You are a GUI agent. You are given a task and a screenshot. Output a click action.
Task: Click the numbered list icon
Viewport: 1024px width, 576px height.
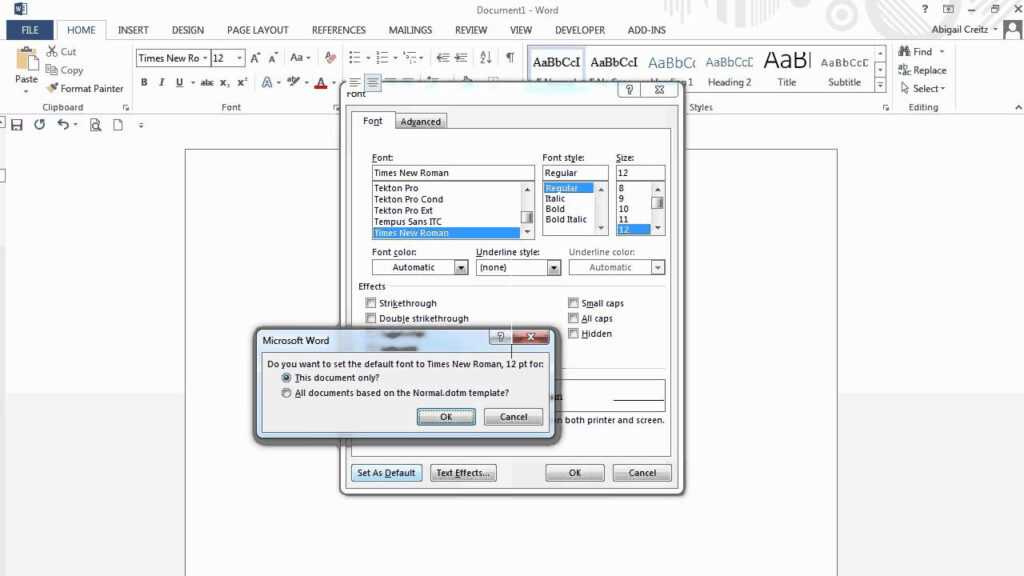381,56
